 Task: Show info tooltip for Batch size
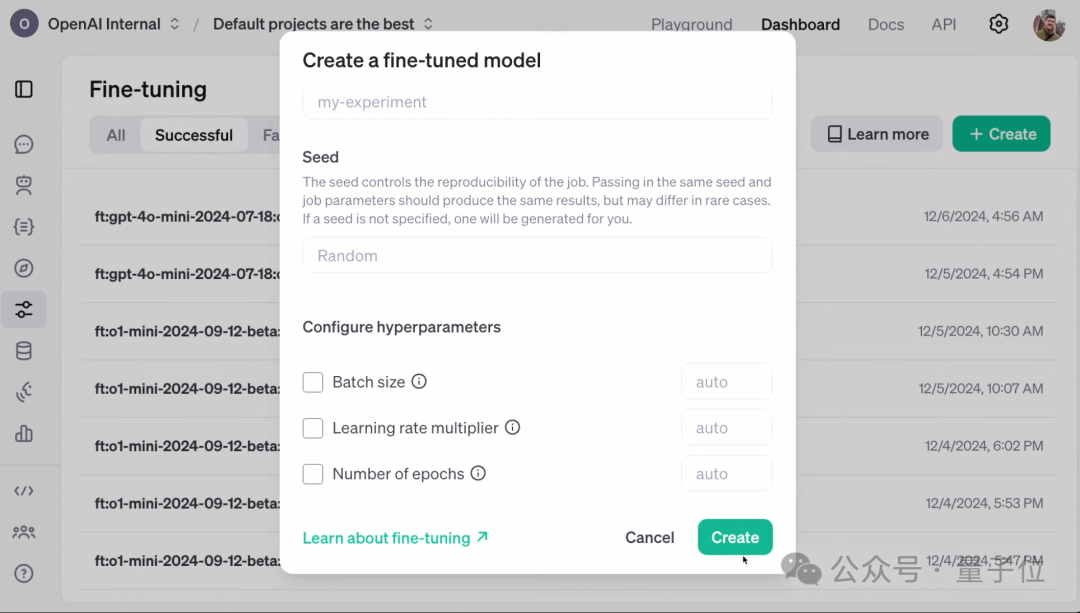point(419,382)
